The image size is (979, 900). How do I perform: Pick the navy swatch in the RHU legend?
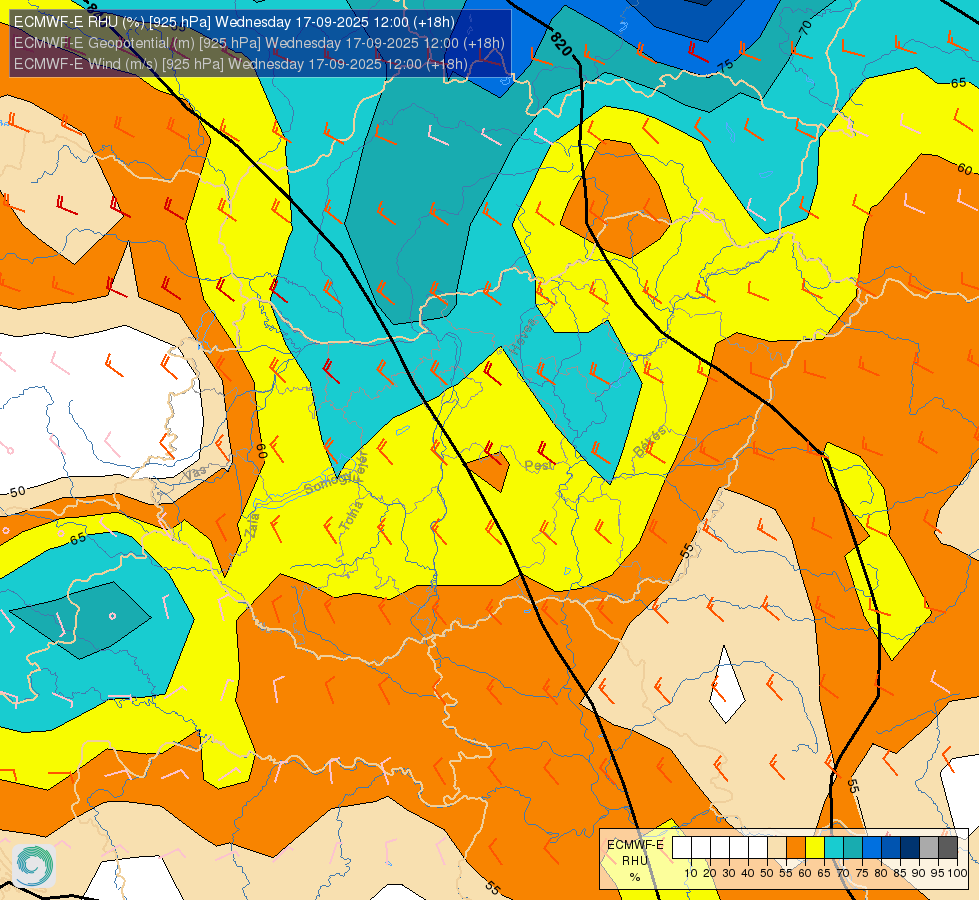(x=910, y=848)
